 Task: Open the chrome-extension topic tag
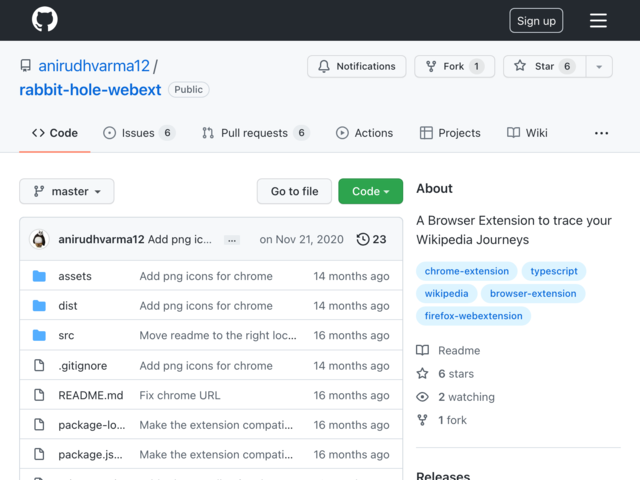coord(467,271)
